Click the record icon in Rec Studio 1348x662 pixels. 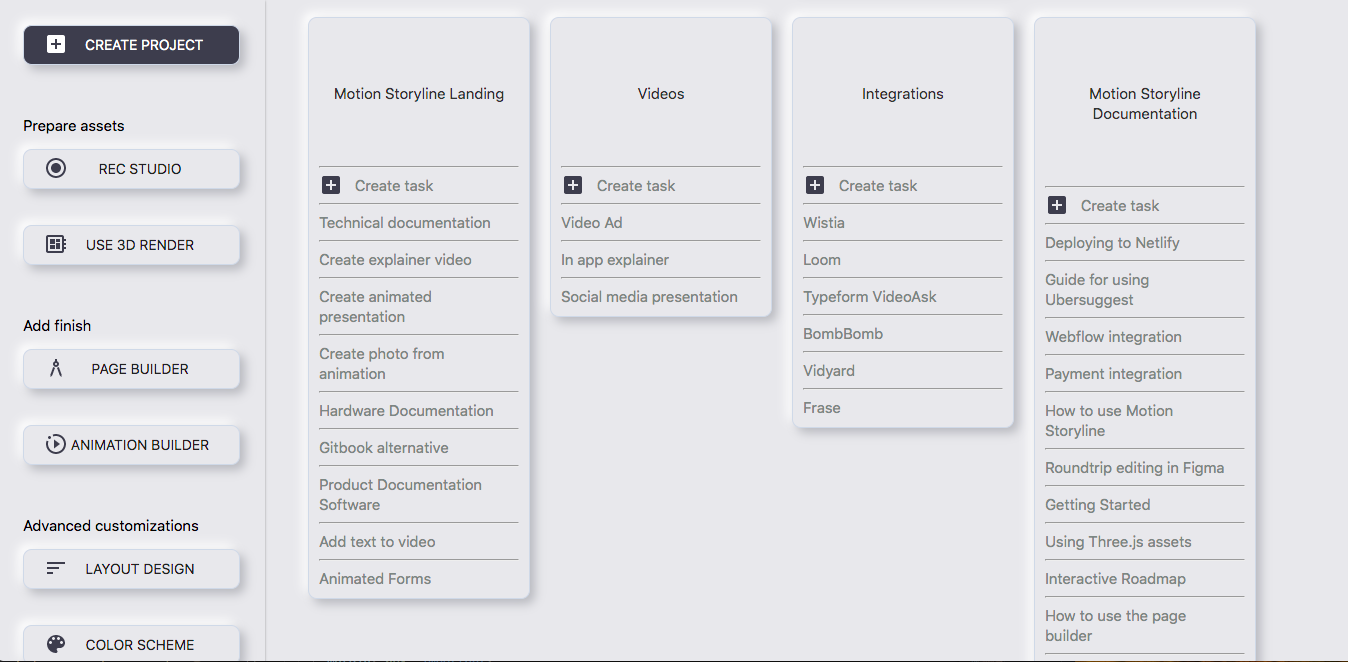pyautogui.click(x=56, y=169)
